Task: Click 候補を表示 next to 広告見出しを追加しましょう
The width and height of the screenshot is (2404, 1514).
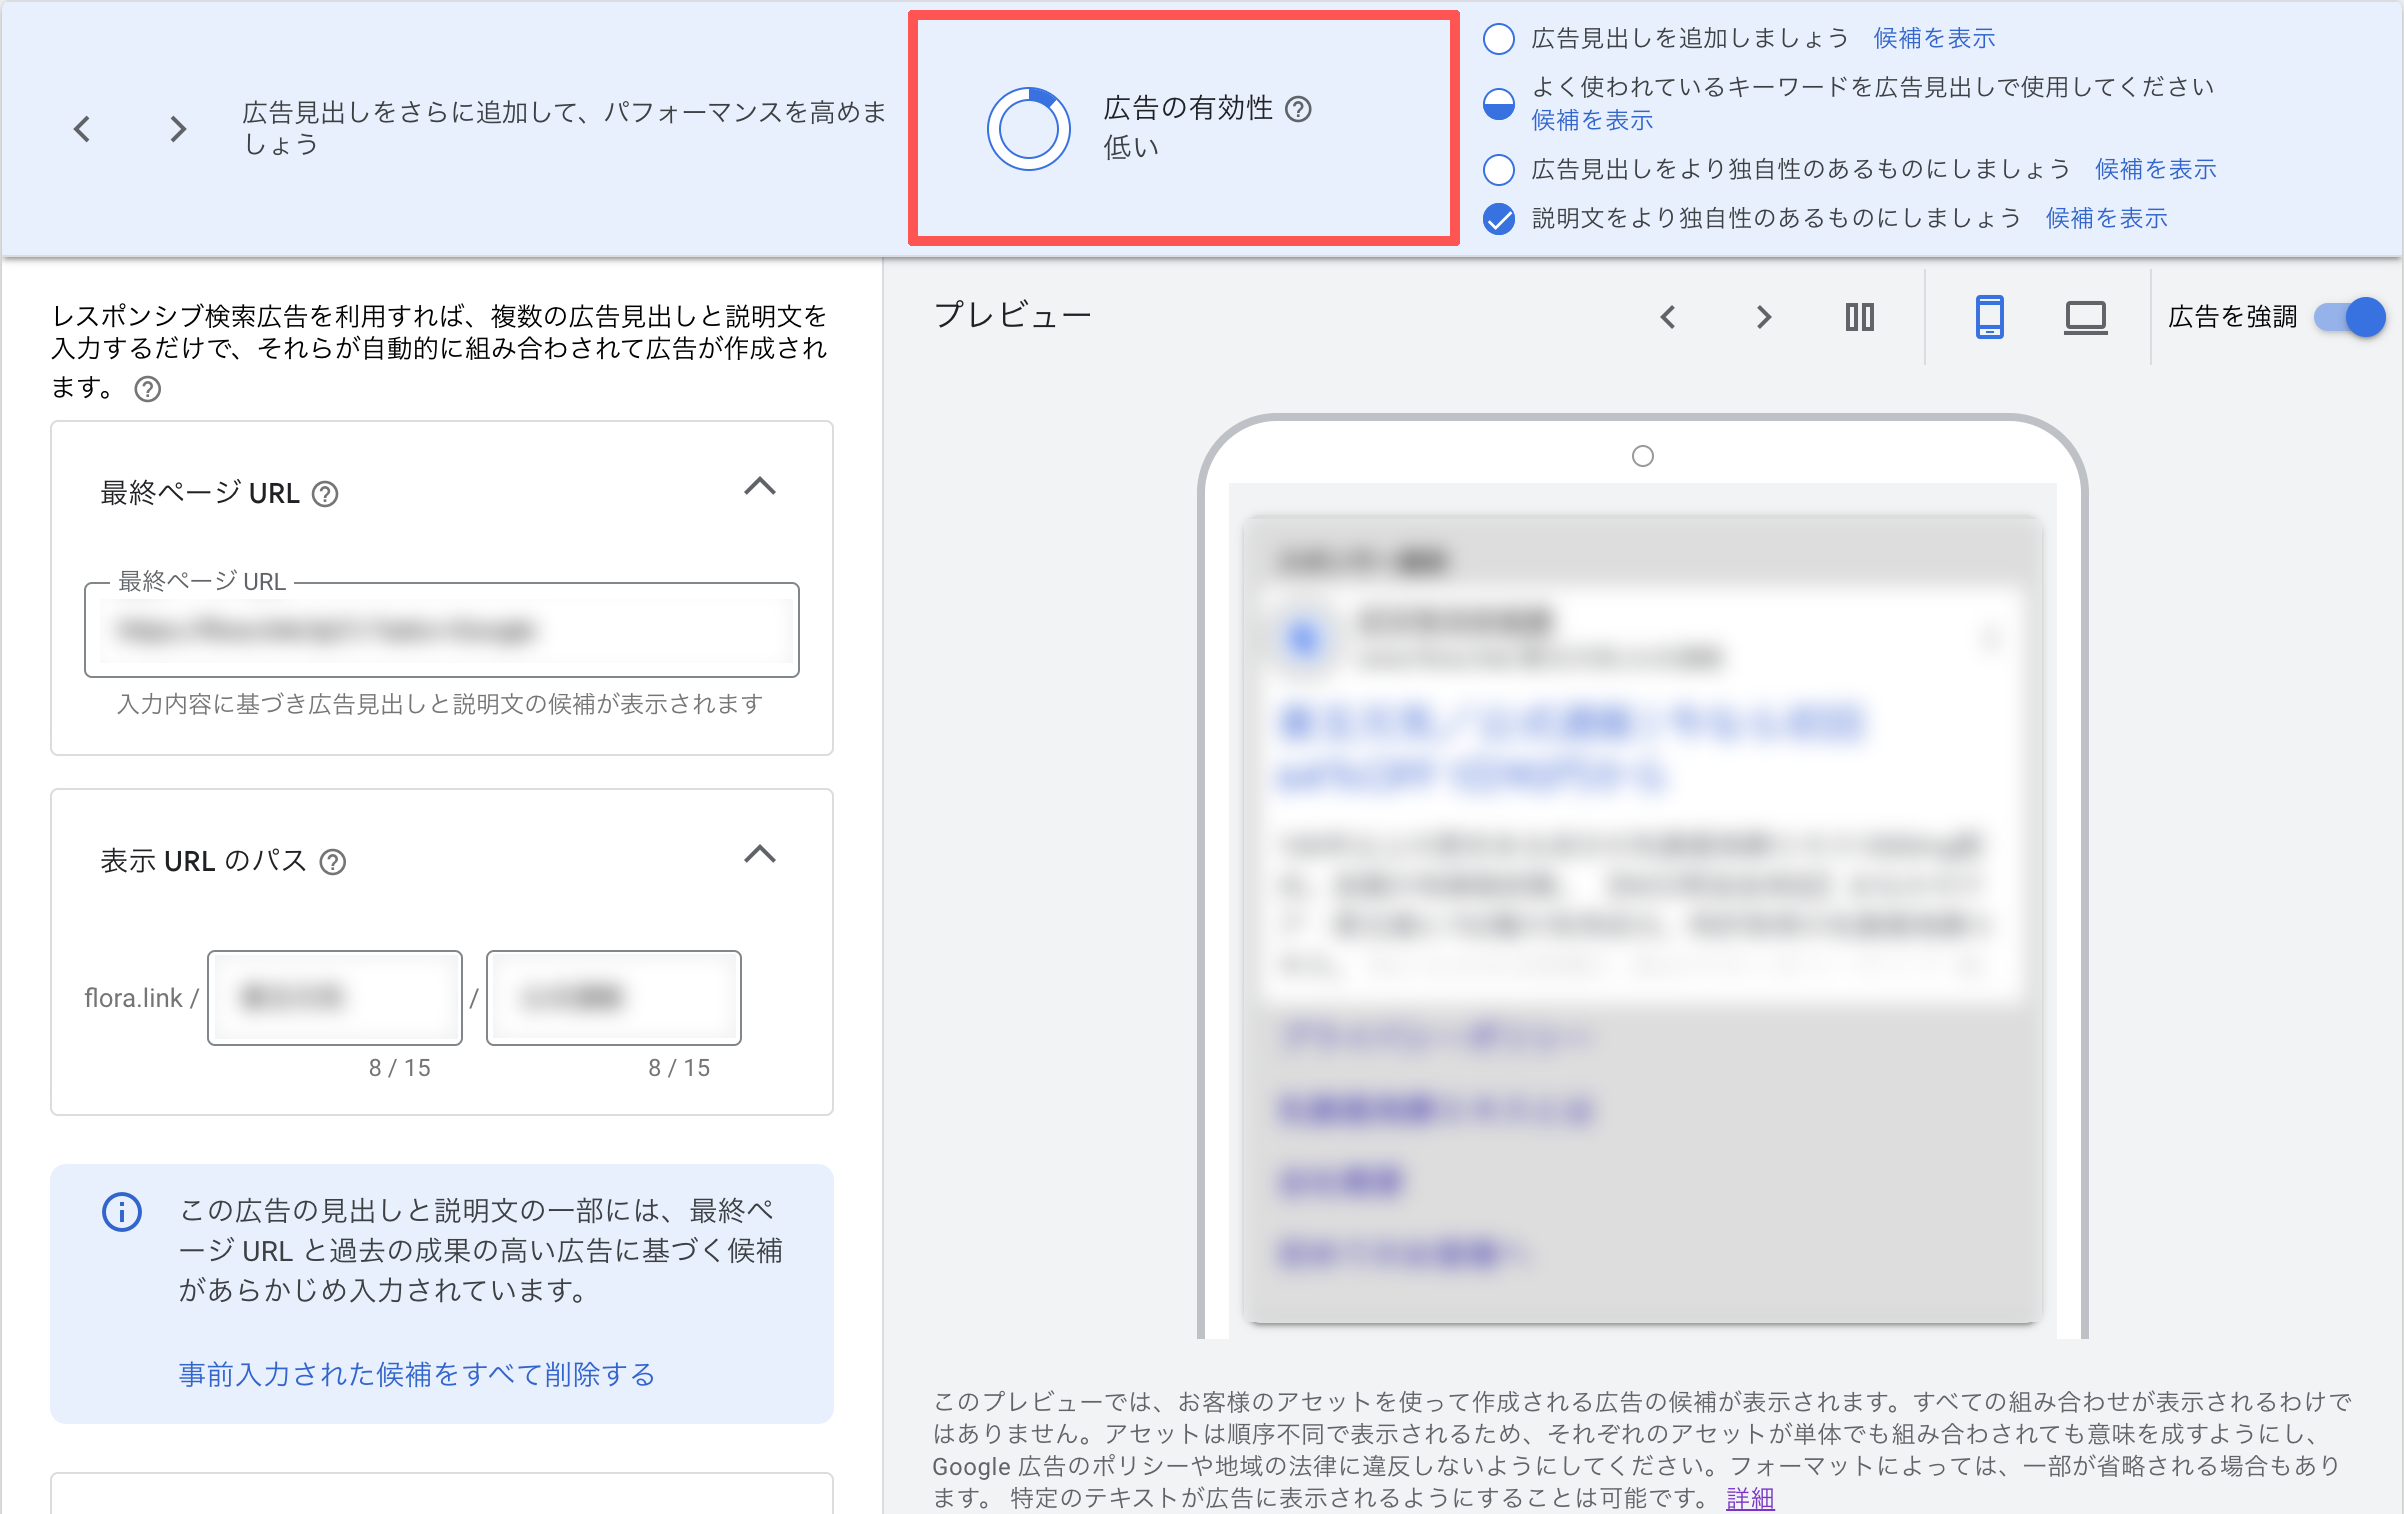Action: point(1933,37)
